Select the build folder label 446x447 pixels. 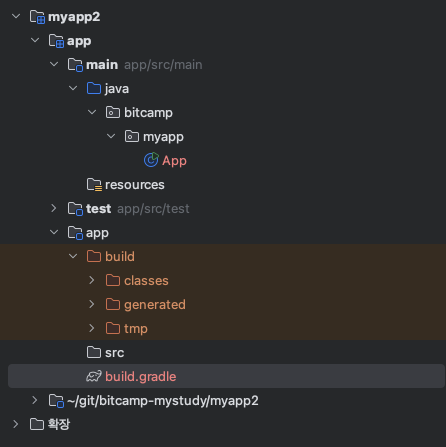tap(120, 257)
